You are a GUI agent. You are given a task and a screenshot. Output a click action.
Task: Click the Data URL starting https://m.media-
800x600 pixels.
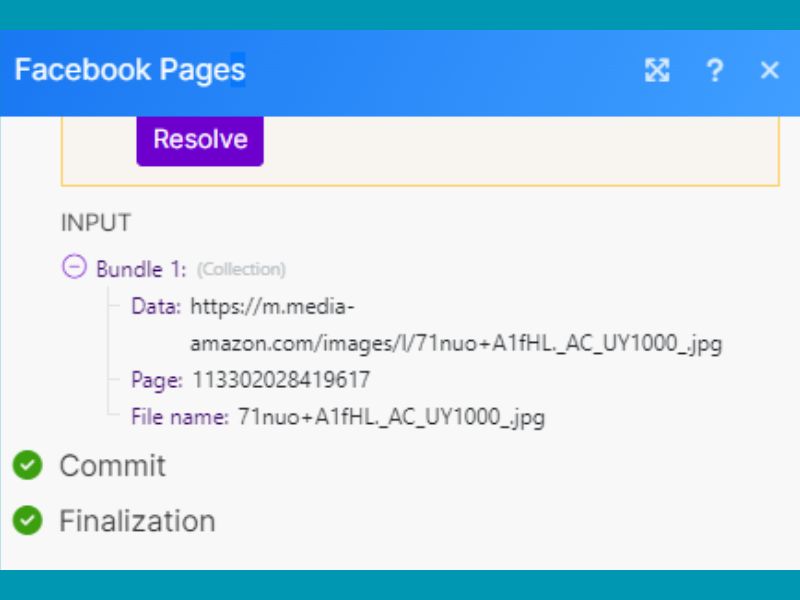[456, 324]
